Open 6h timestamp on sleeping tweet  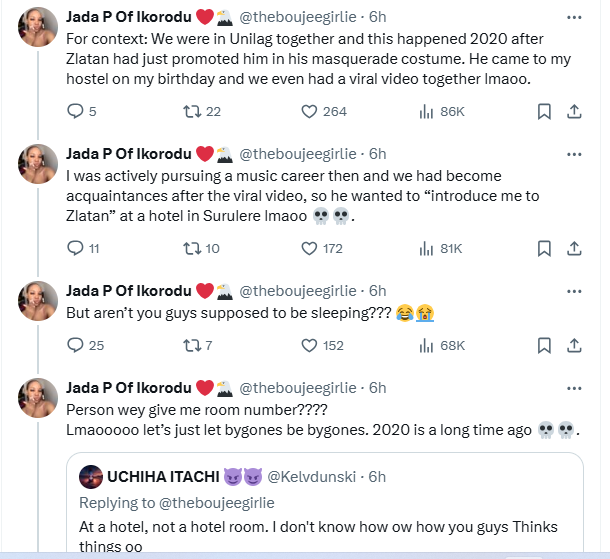pos(377,291)
